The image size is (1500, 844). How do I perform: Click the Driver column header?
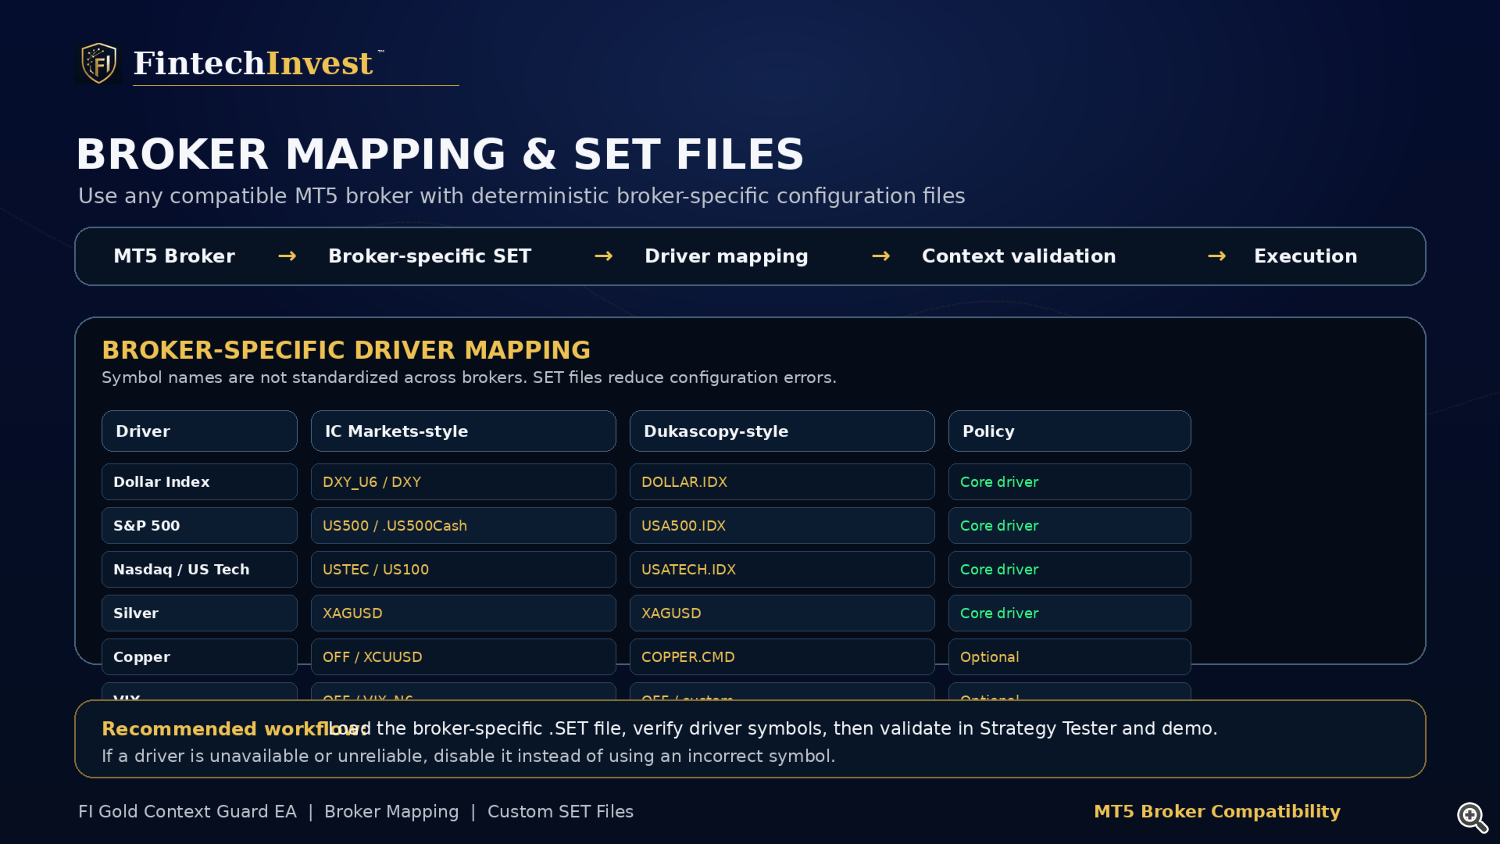[199, 431]
